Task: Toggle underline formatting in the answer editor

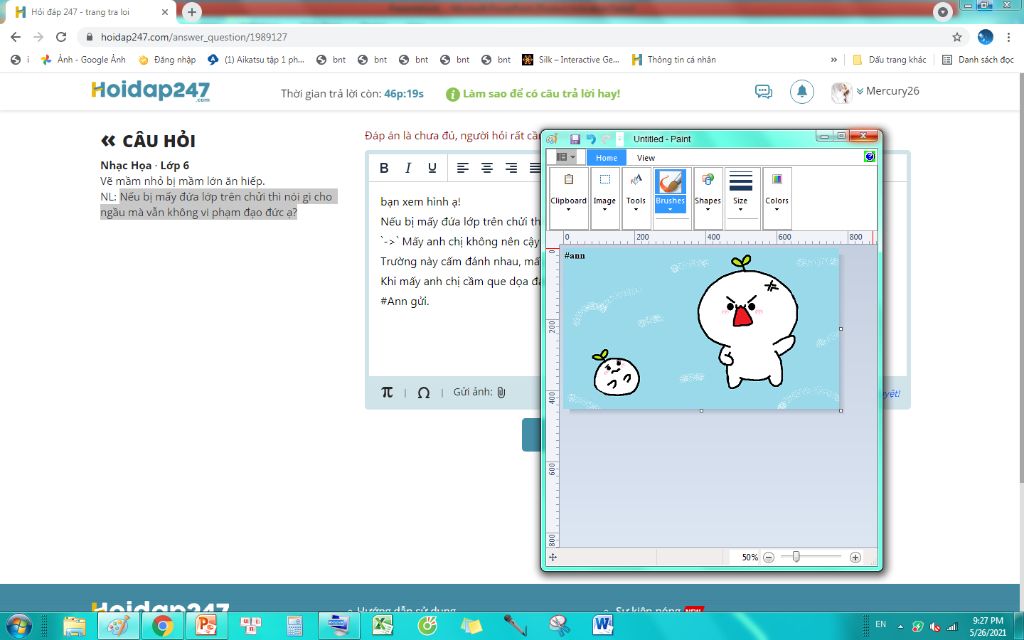Action: [432, 168]
